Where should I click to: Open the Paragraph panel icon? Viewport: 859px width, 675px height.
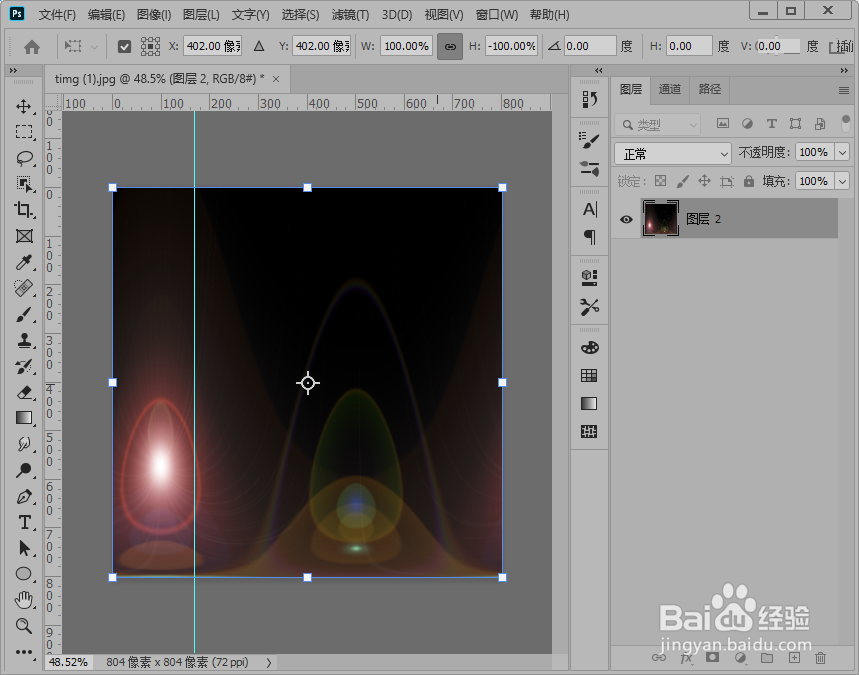coord(589,237)
